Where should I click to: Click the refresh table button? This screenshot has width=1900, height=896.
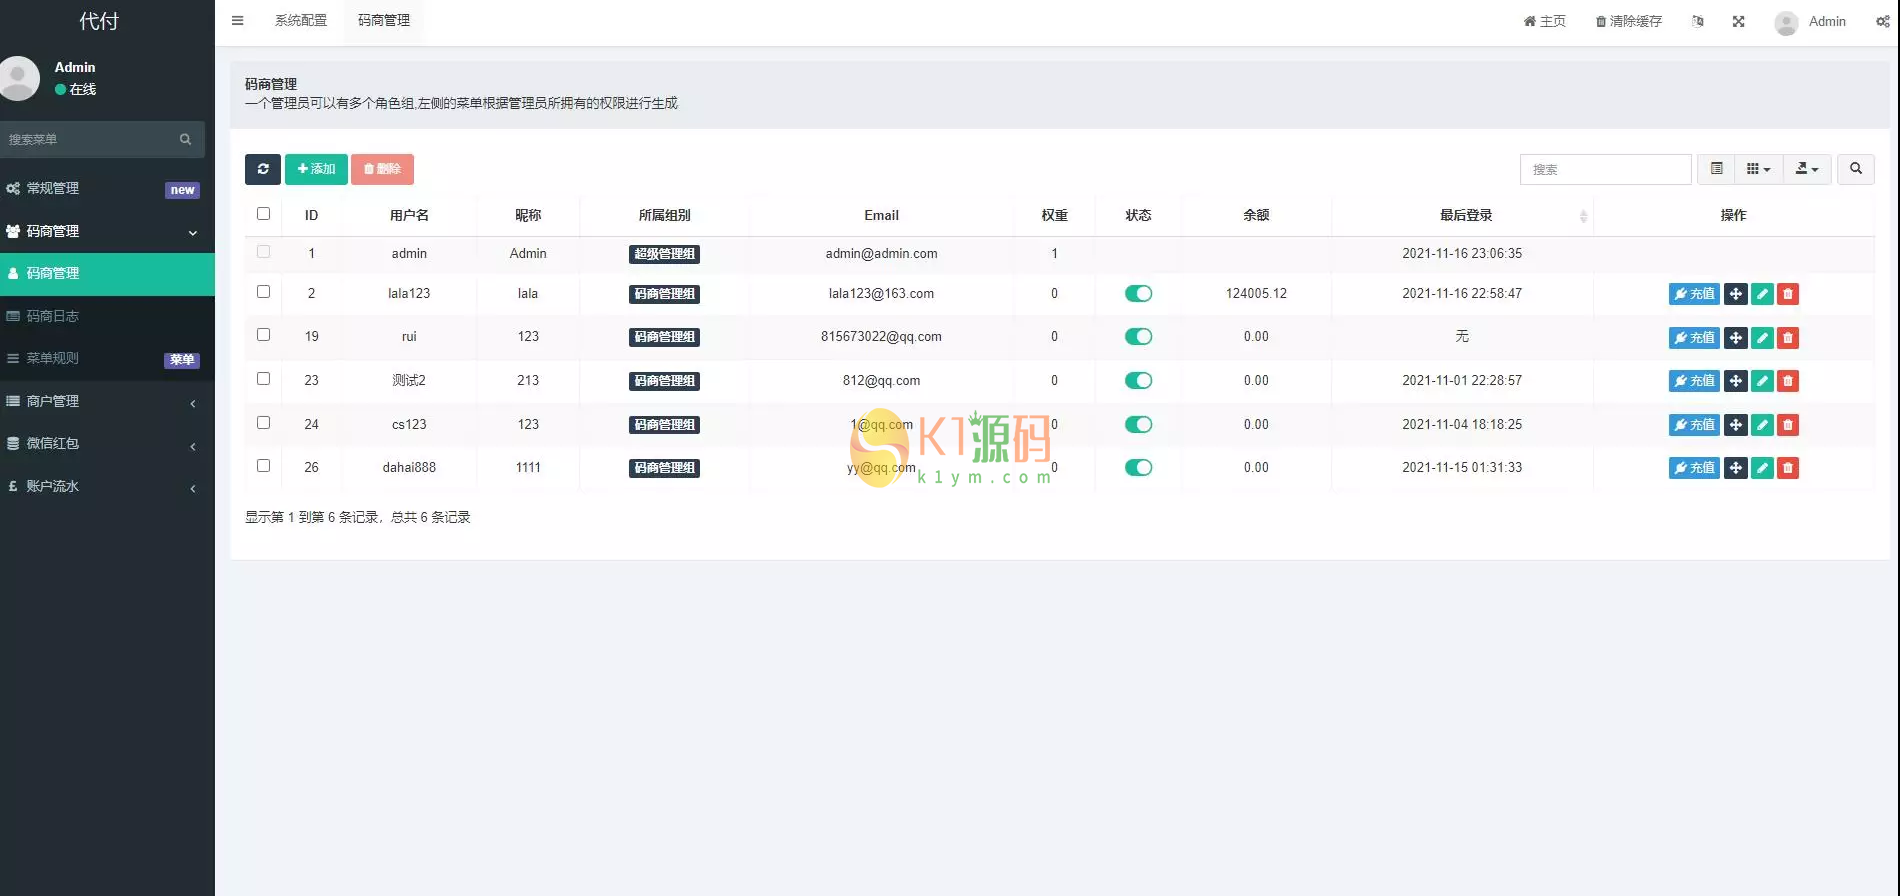tap(262, 169)
